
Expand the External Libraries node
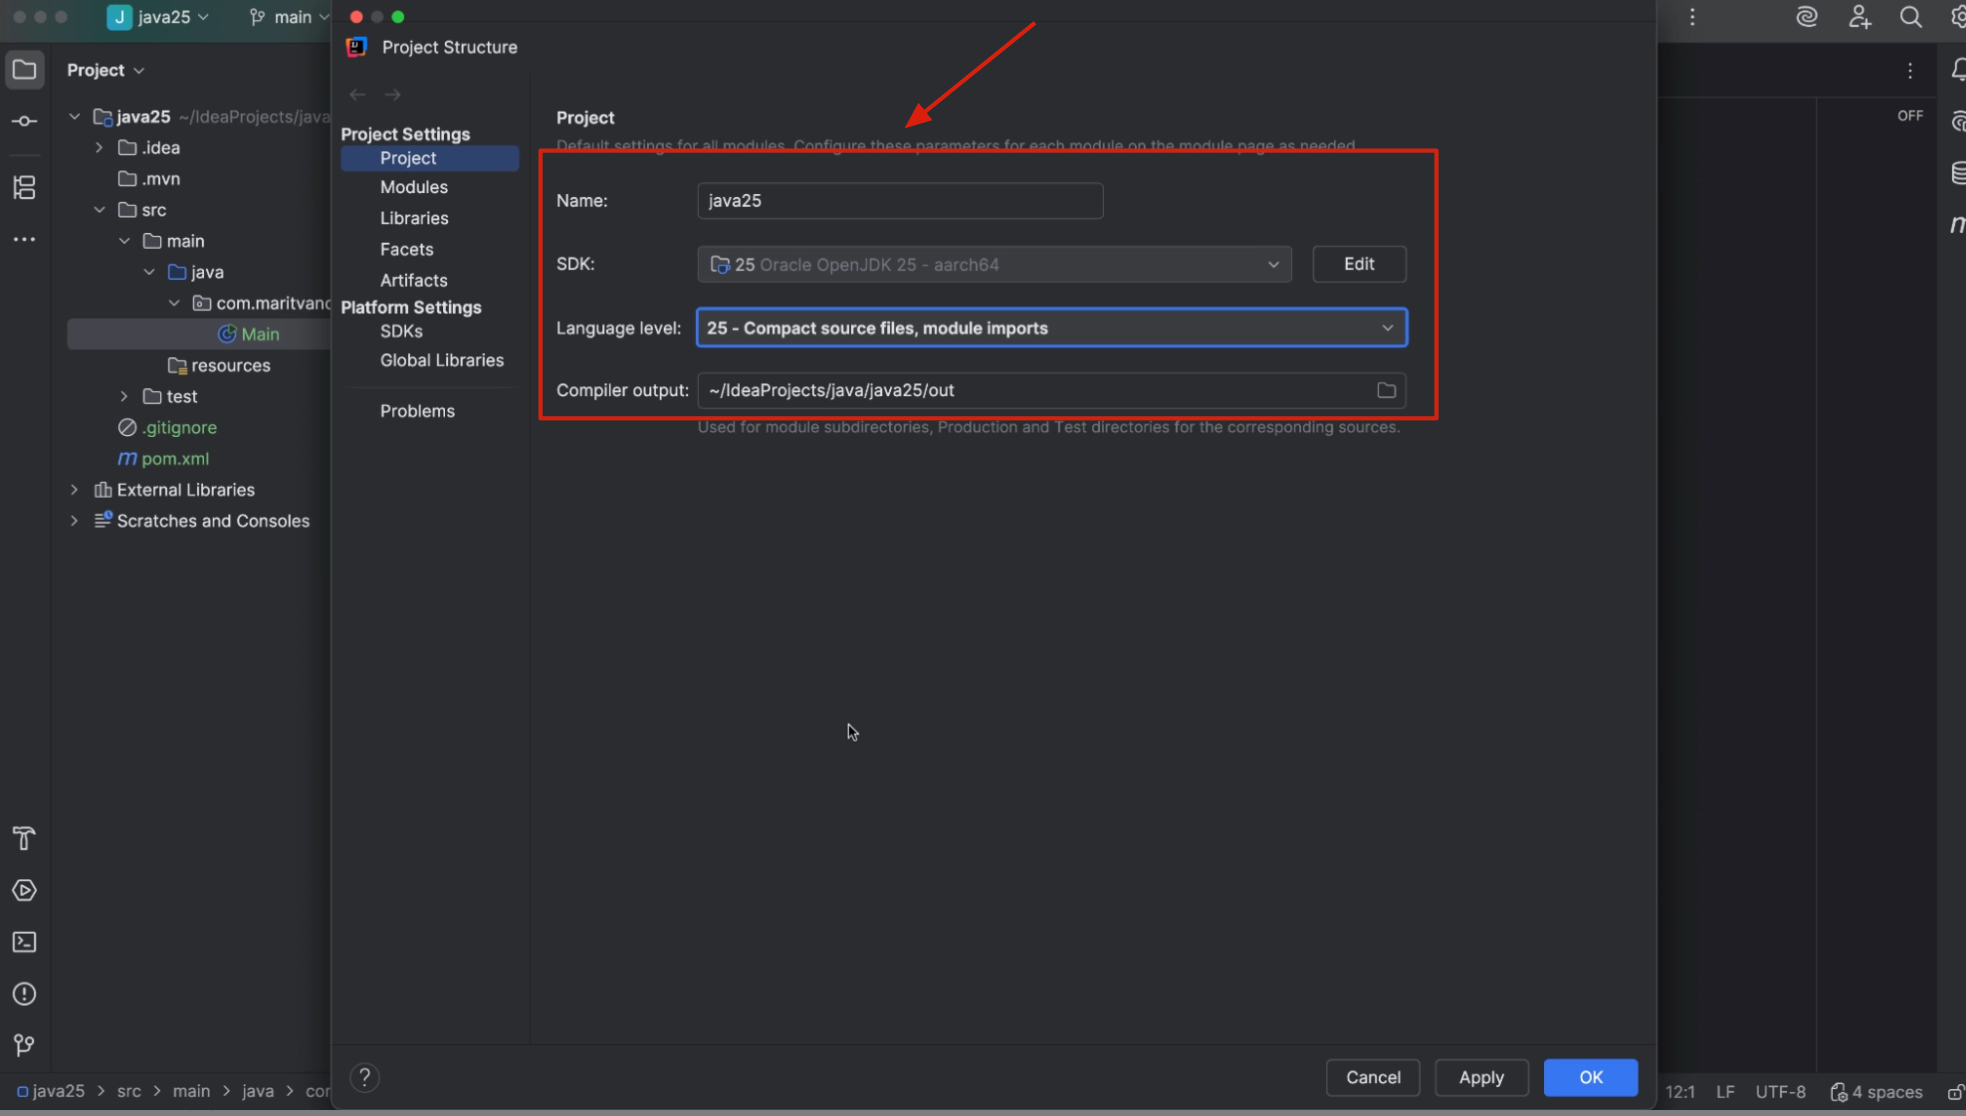(74, 490)
